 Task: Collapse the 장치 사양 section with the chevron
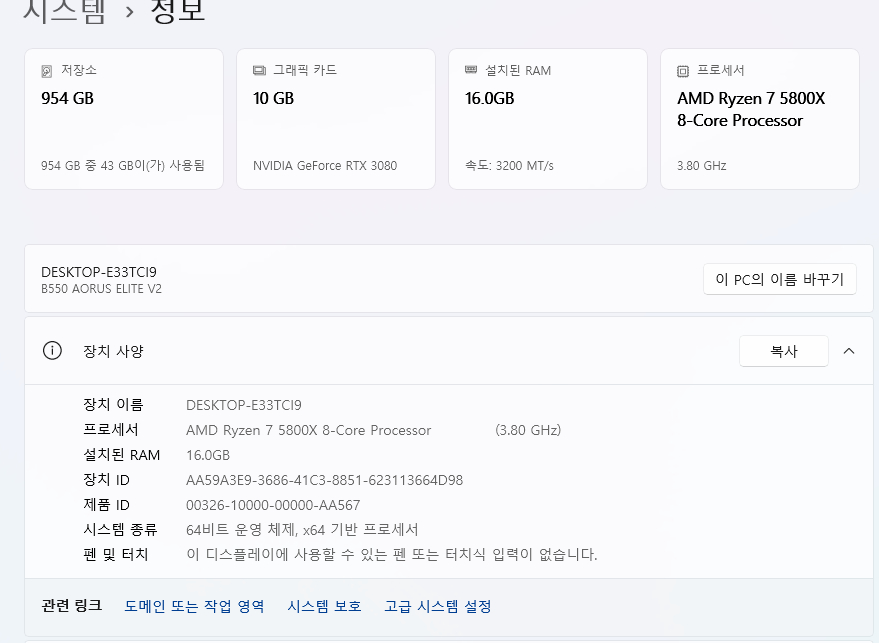tap(849, 351)
